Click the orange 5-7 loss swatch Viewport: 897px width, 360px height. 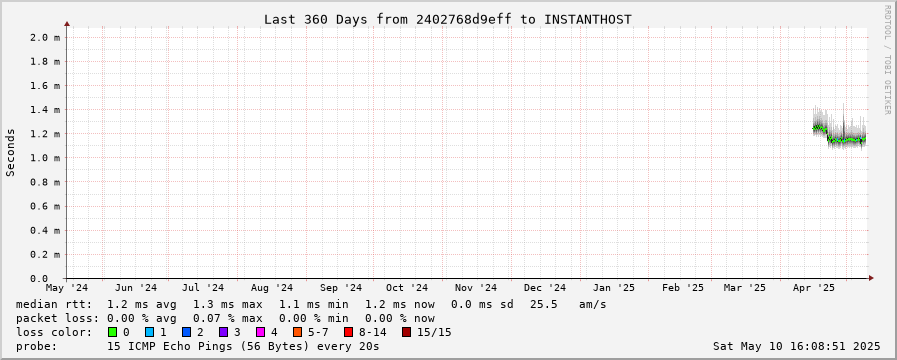(x=297, y=332)
